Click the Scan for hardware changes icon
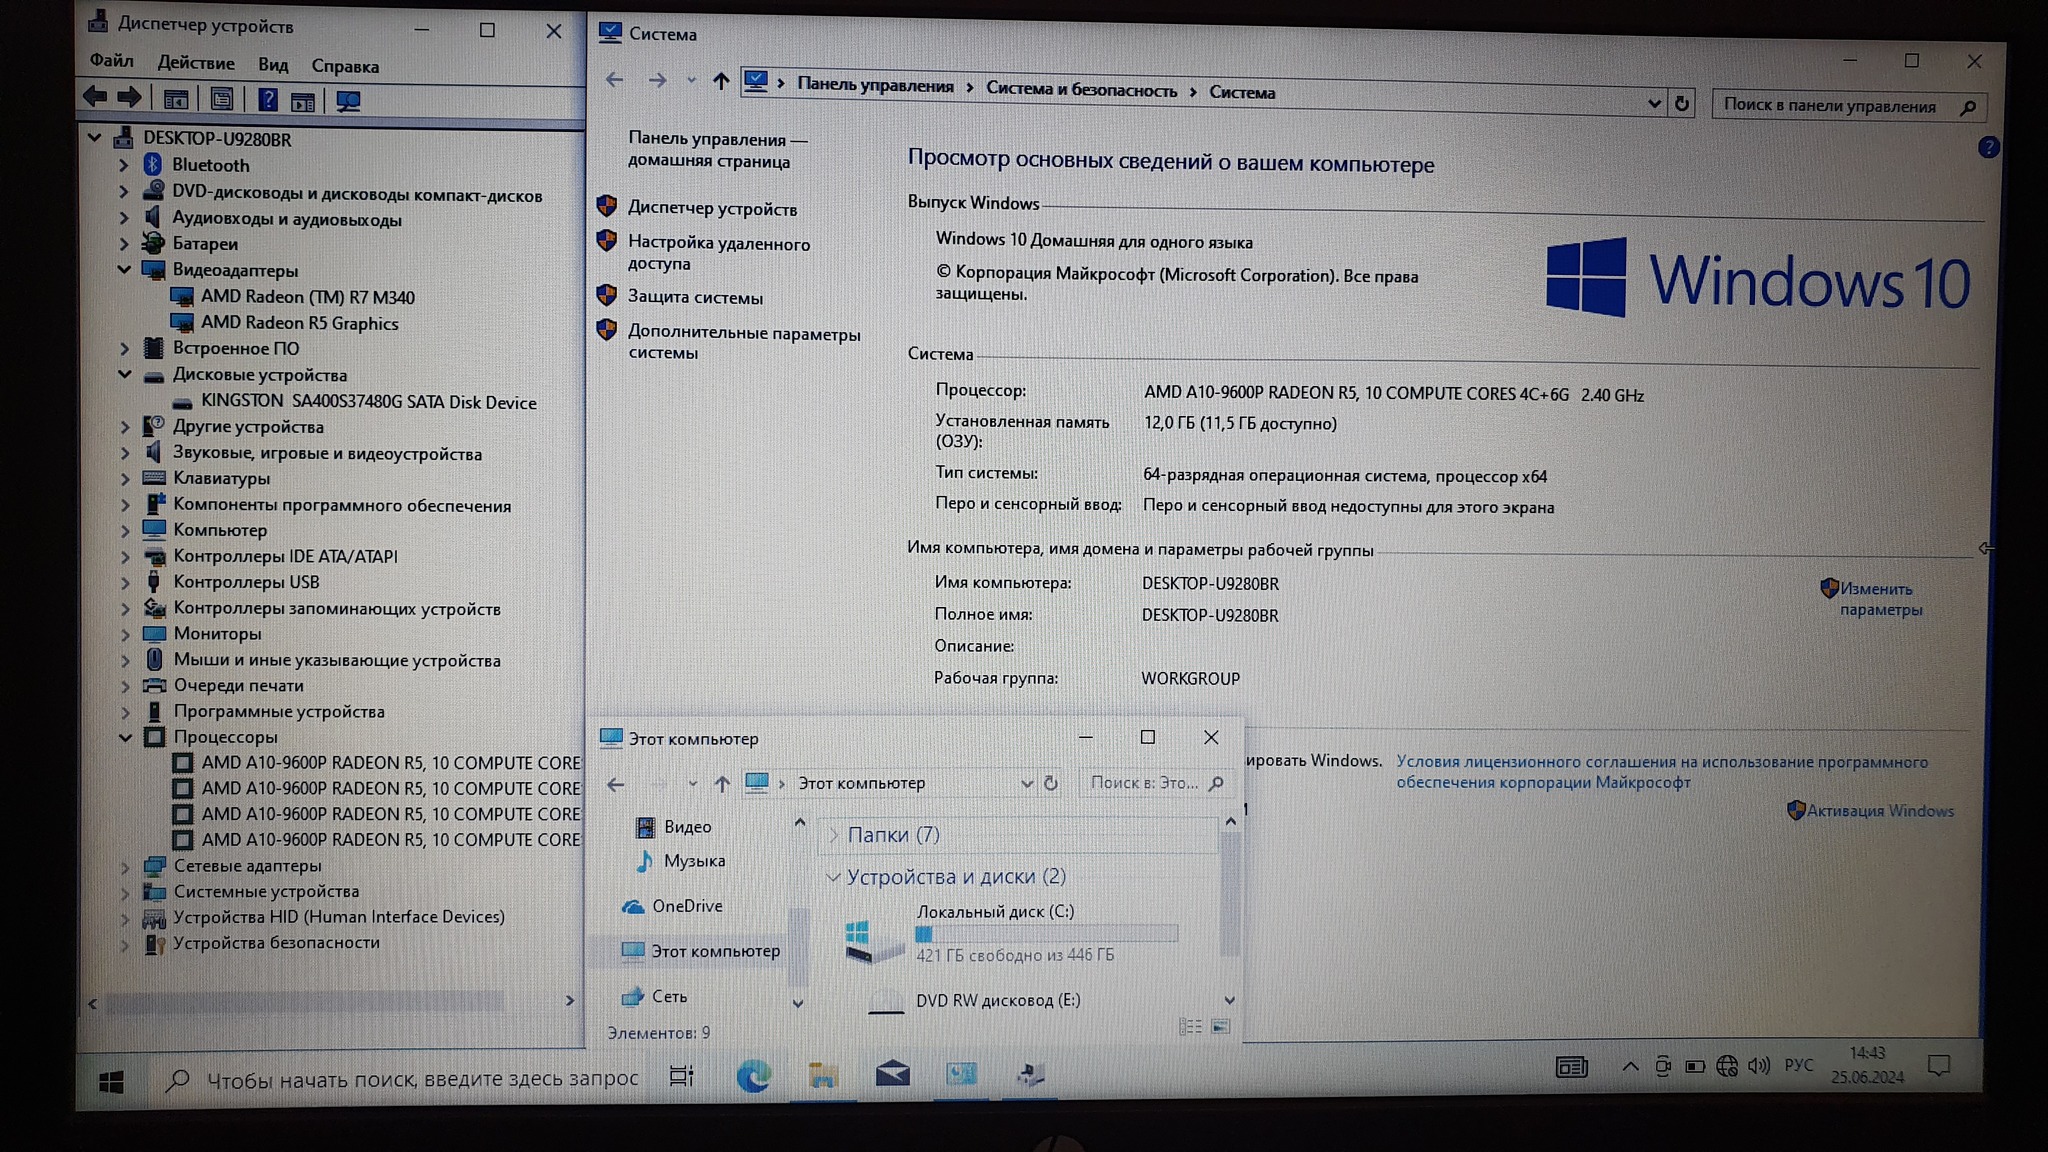 [x=347, y=101]
